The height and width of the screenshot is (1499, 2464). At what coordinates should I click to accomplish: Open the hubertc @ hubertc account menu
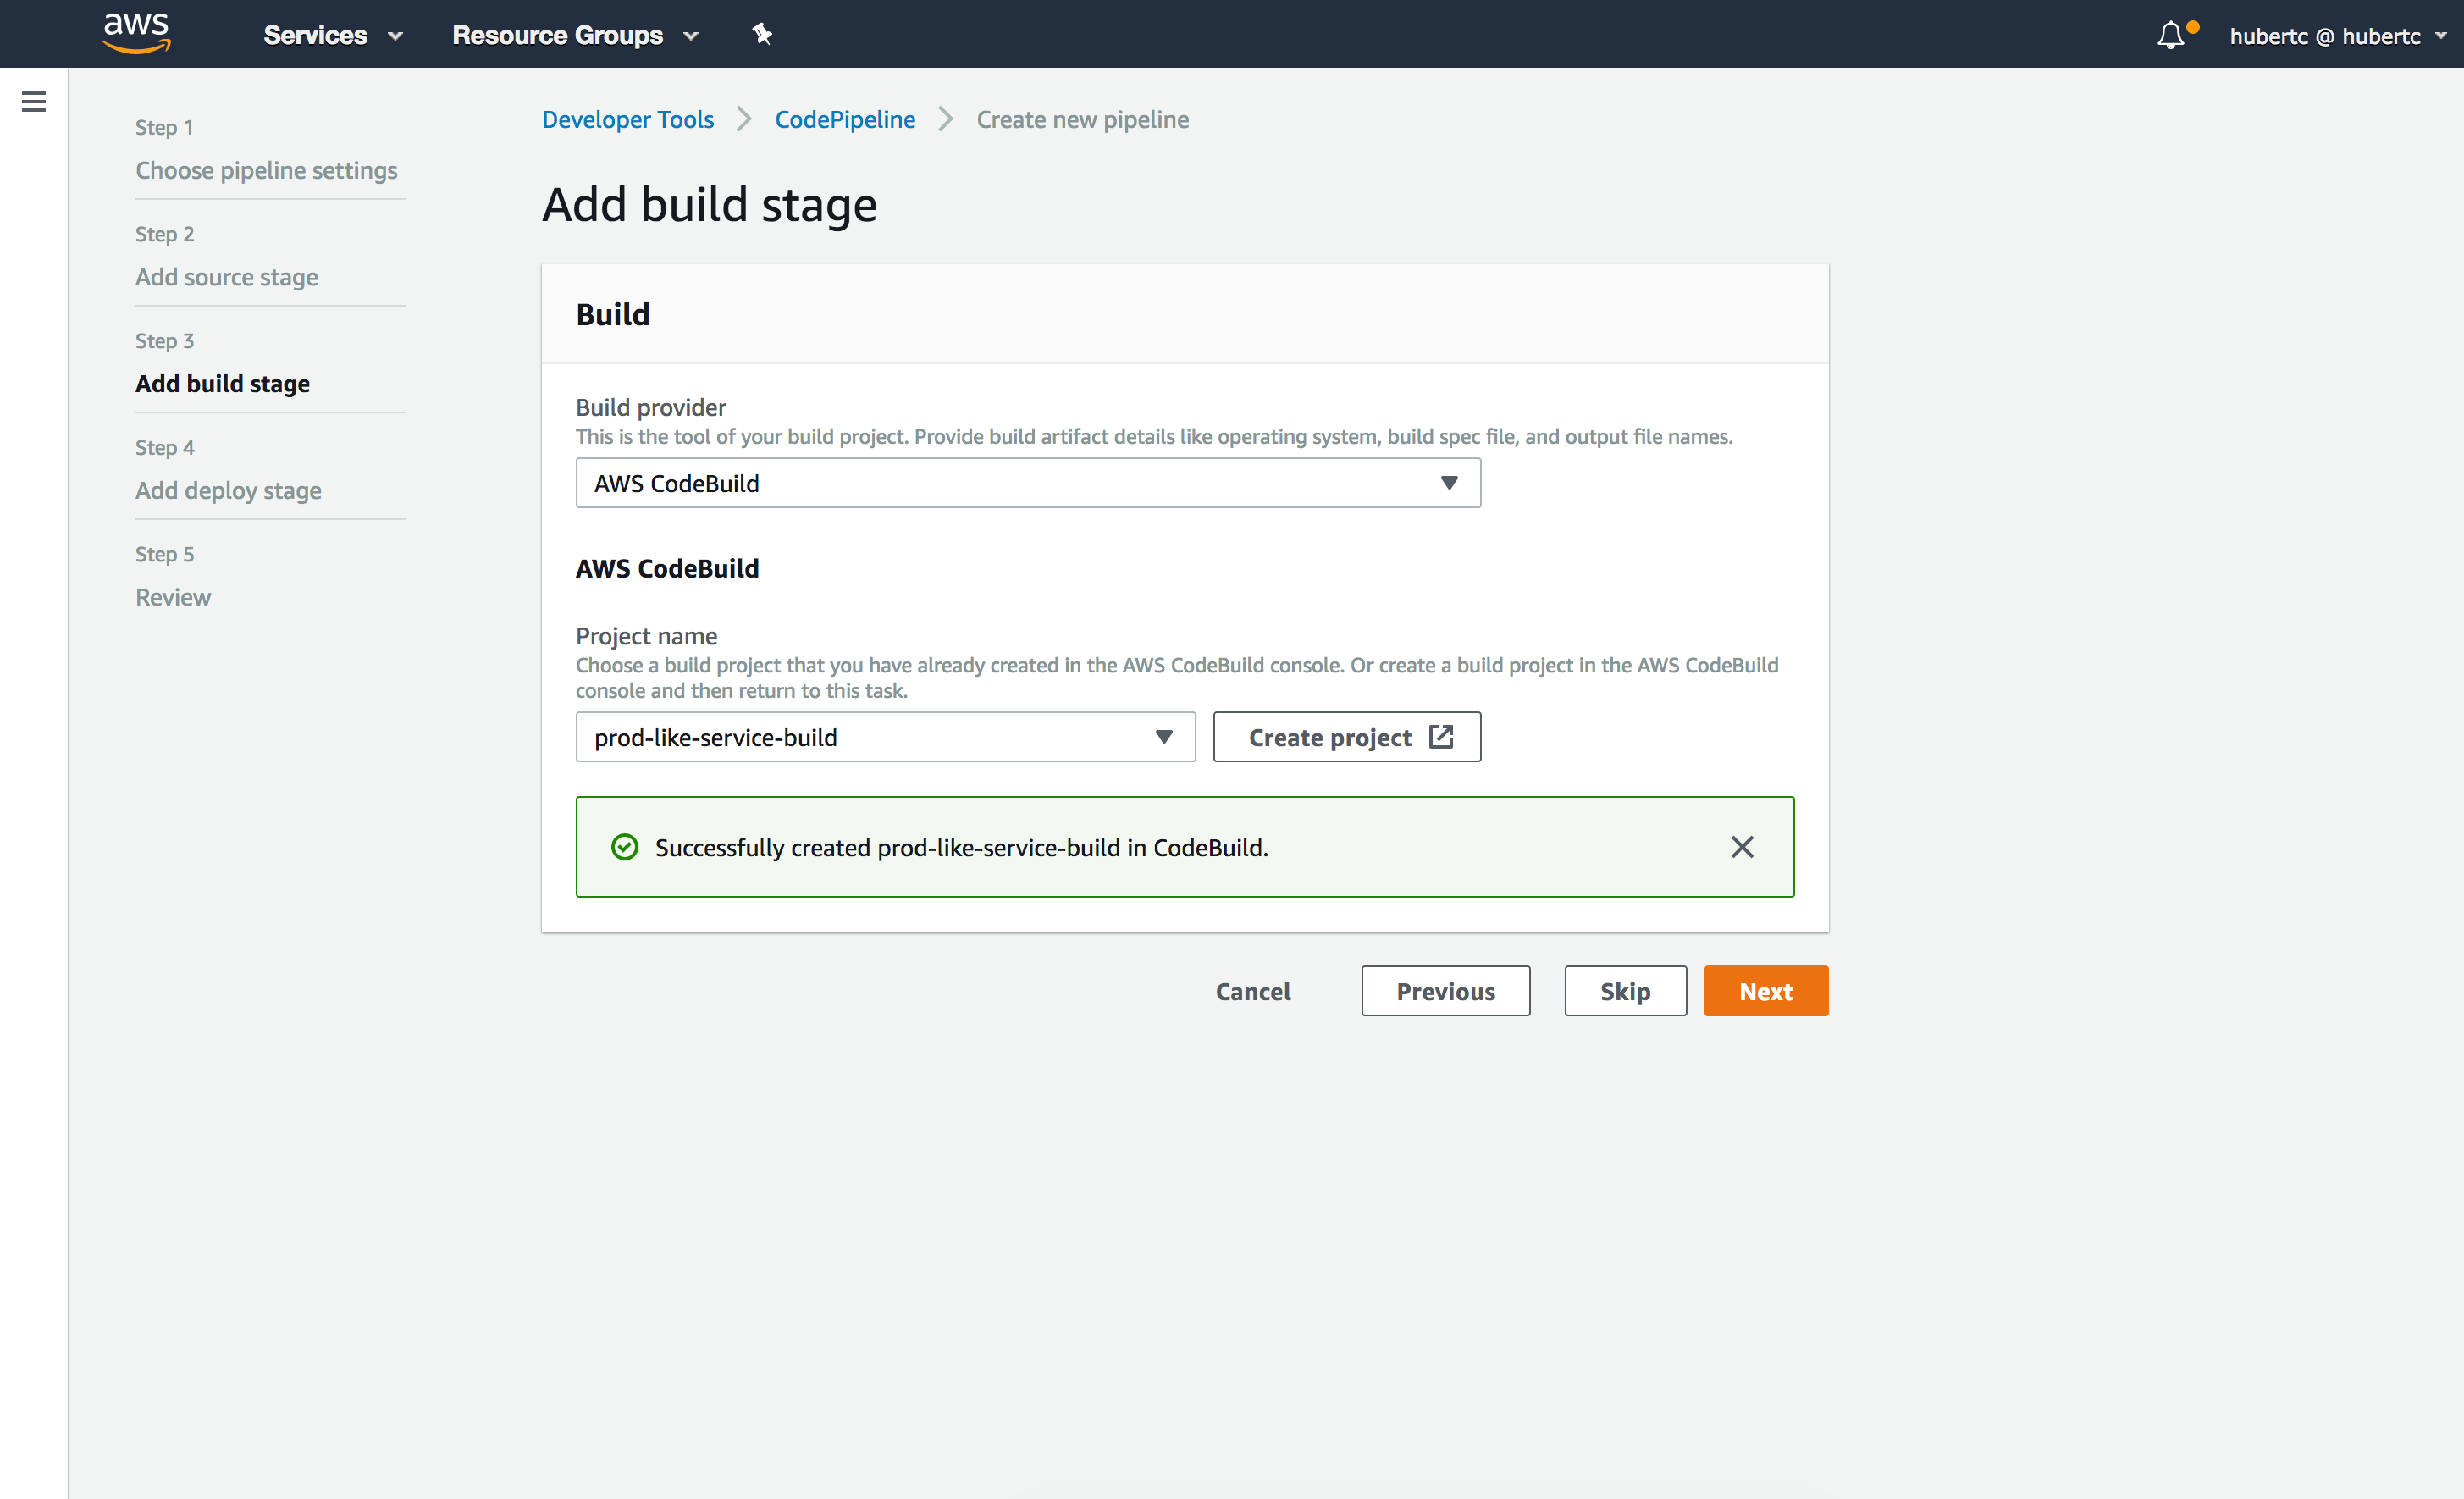[x=2337, y=36]
